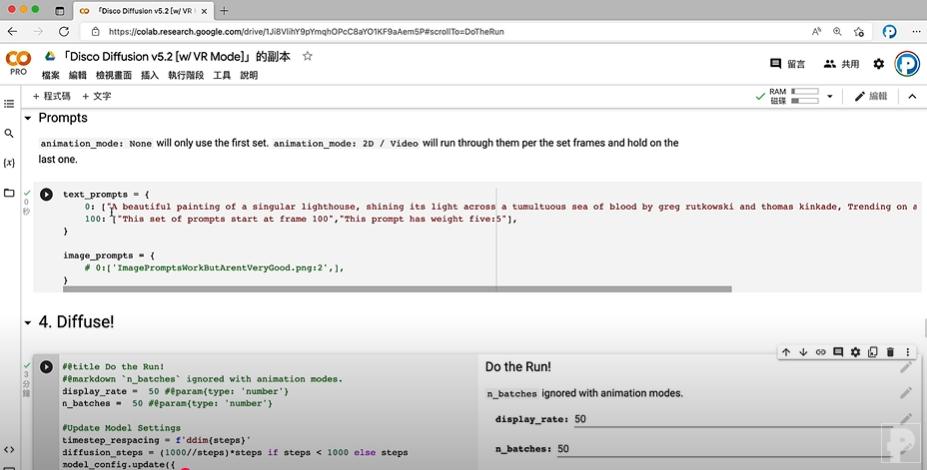
Task: Click the "#@title Do the Run!" code line
Action: tap(113, 367)
